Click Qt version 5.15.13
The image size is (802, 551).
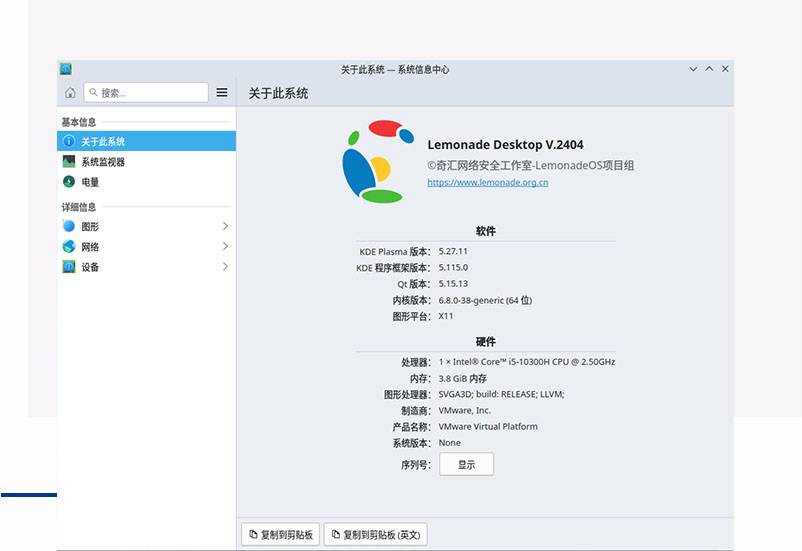click(453, 284)
